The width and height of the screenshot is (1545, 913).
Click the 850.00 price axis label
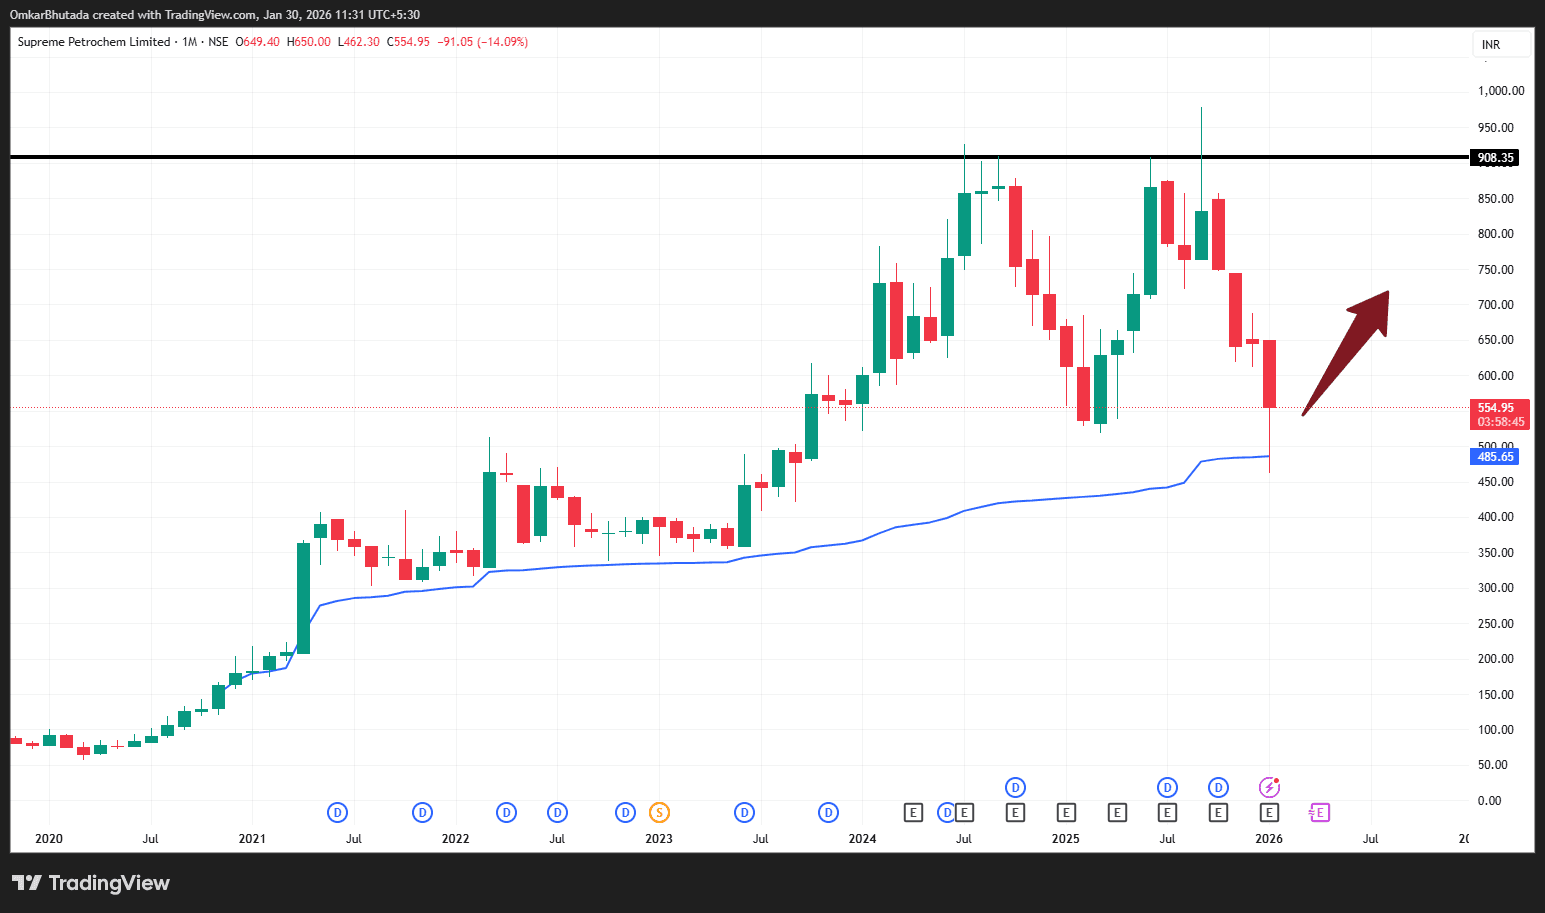[1496, 199]
